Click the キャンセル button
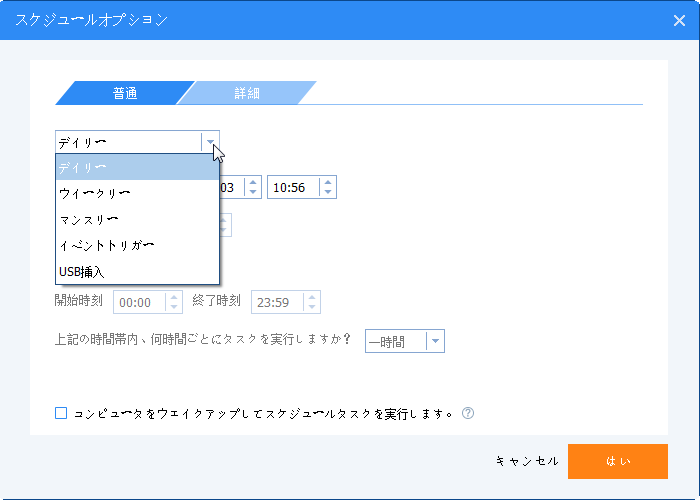700x500 pixels. point(527,461)
